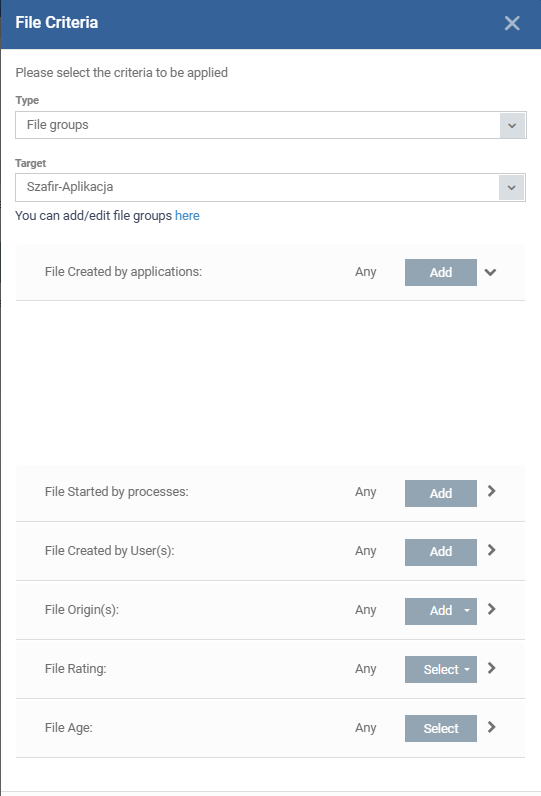
Task: Click the Target field arrow icon
Action: coord(512,188)
